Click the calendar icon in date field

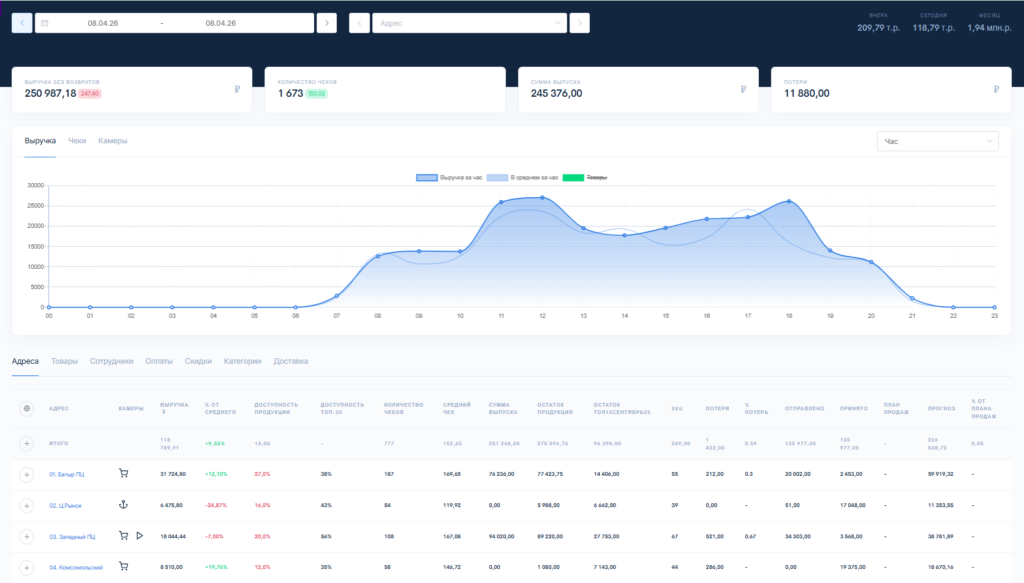tap(46, 23)
